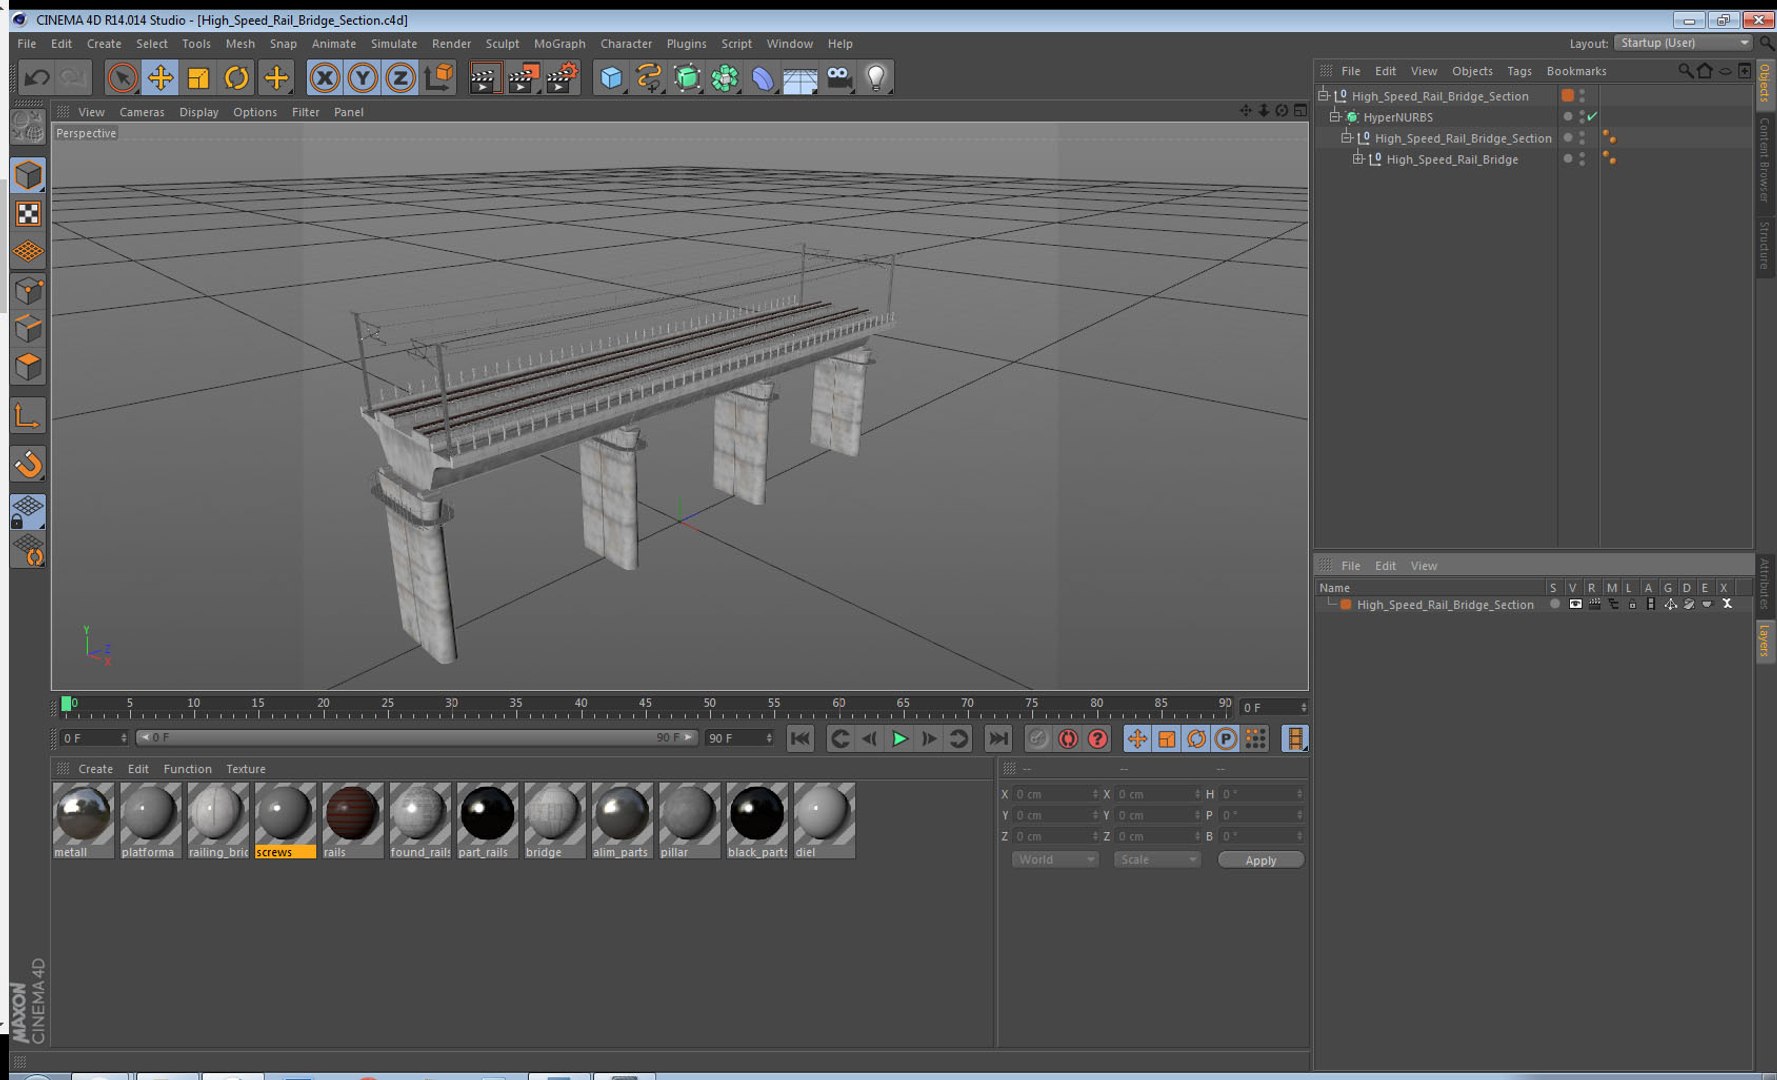1777x1080 pixels.
Task: Click the Apply button
Action: pyautogui.click(x=1261, y=860)
